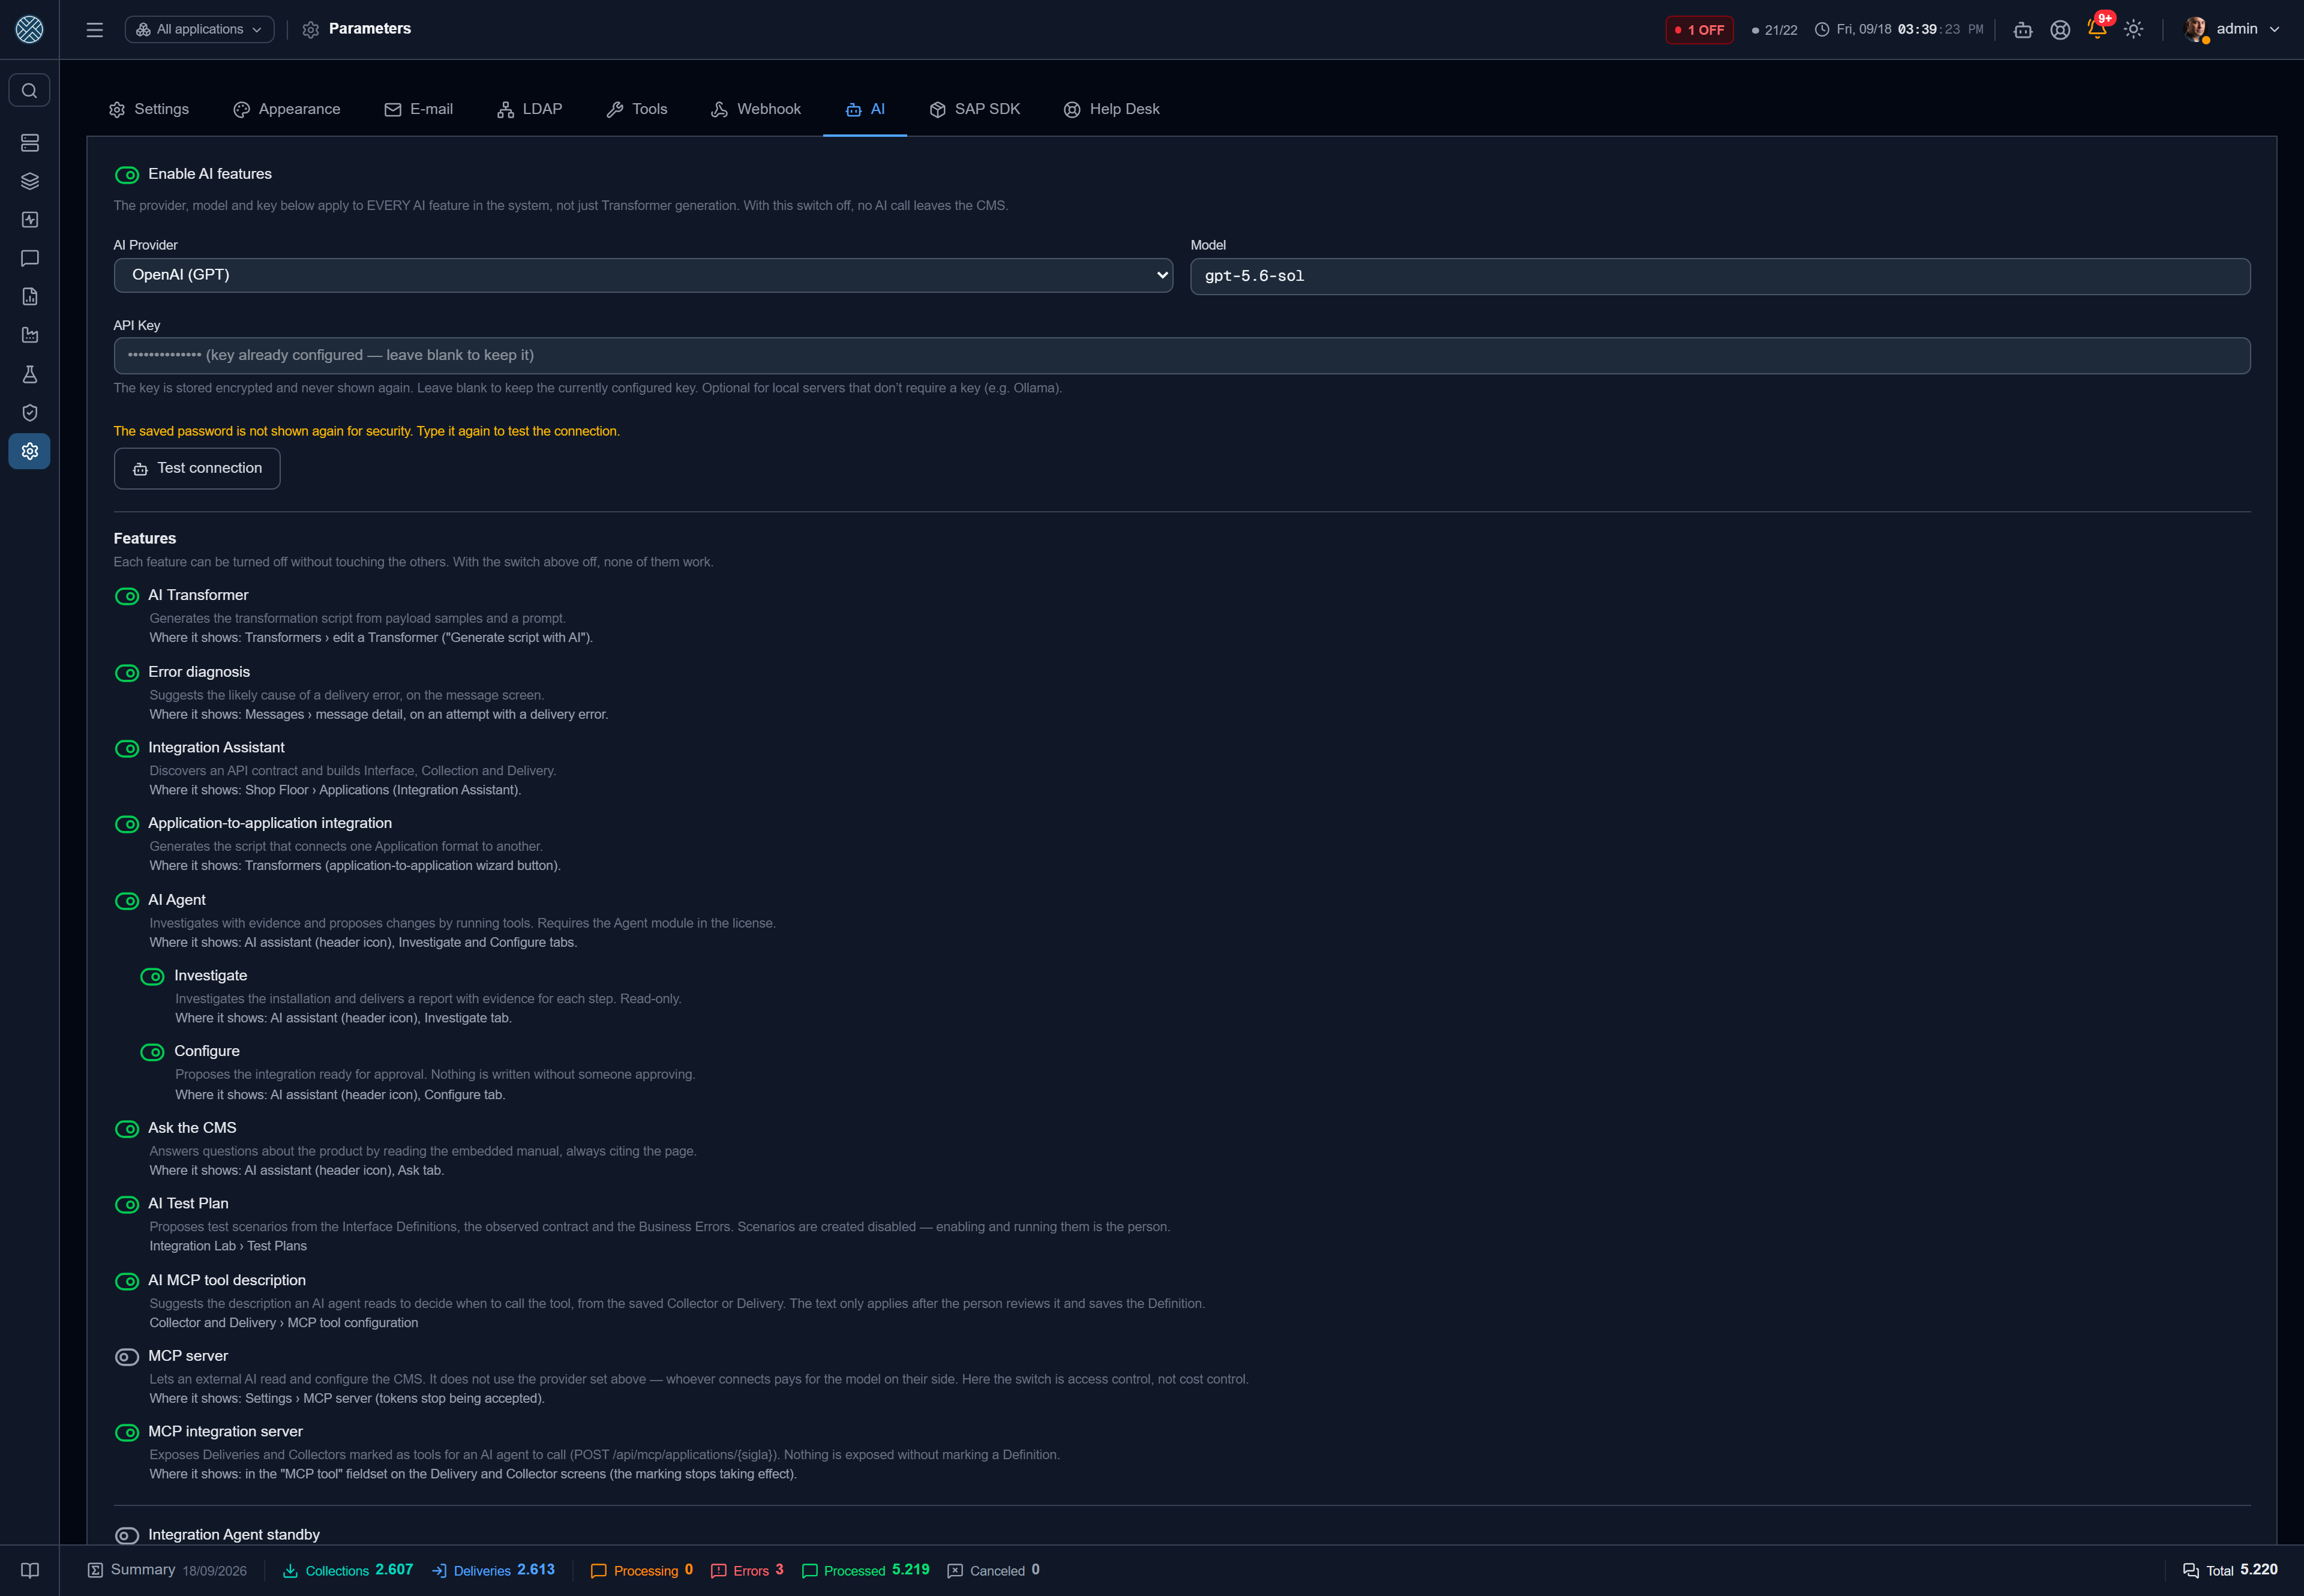This screenshot has width=2304, height=1596.
Task: Expand the admin user menu
Action: click(2232, 29)
